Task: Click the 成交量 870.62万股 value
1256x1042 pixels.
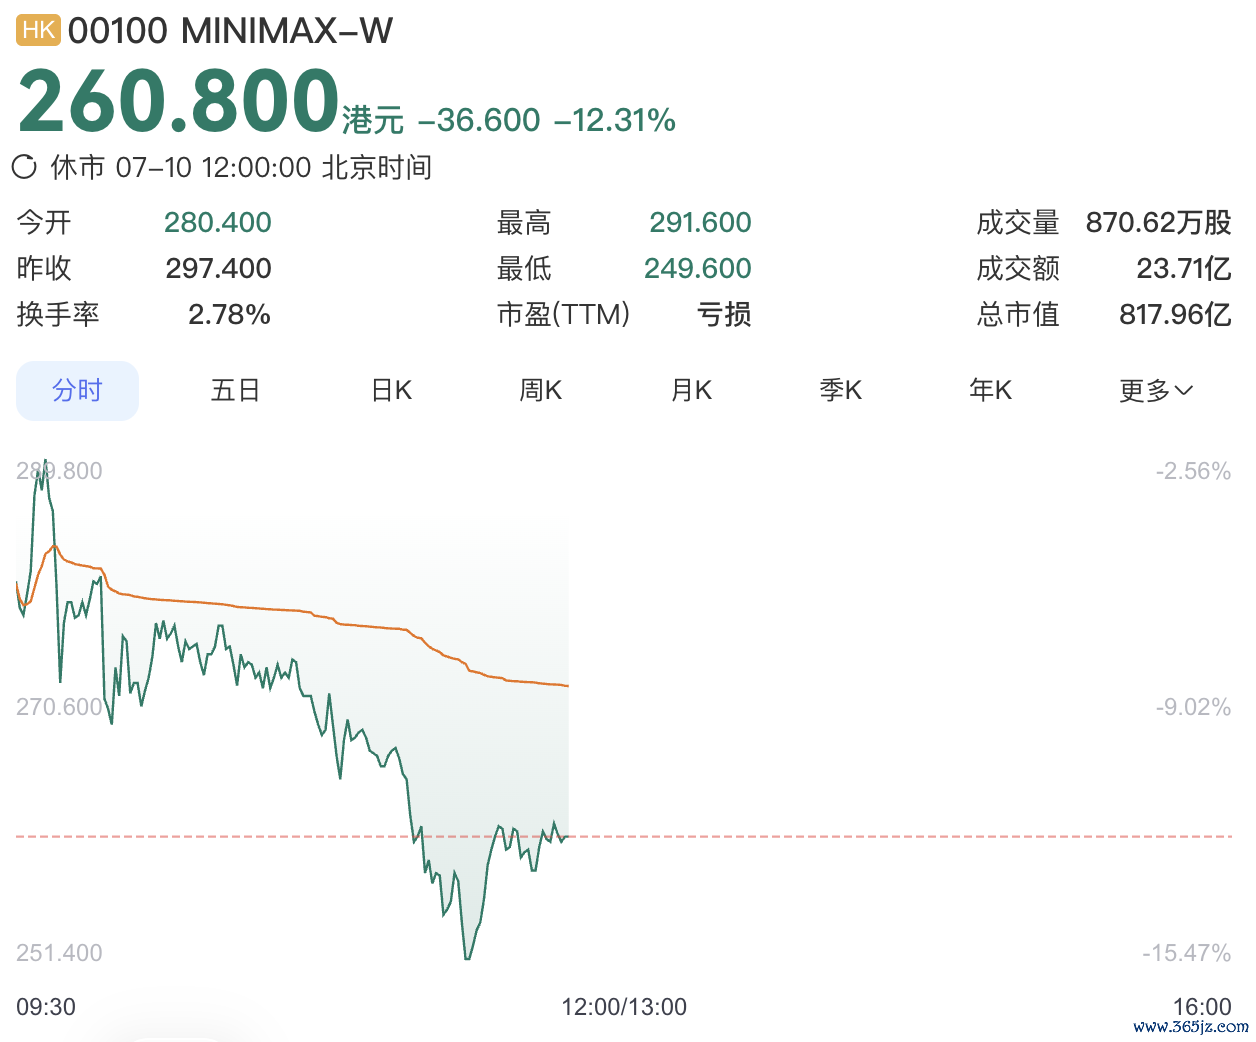Action: (x=1159, y=222)
